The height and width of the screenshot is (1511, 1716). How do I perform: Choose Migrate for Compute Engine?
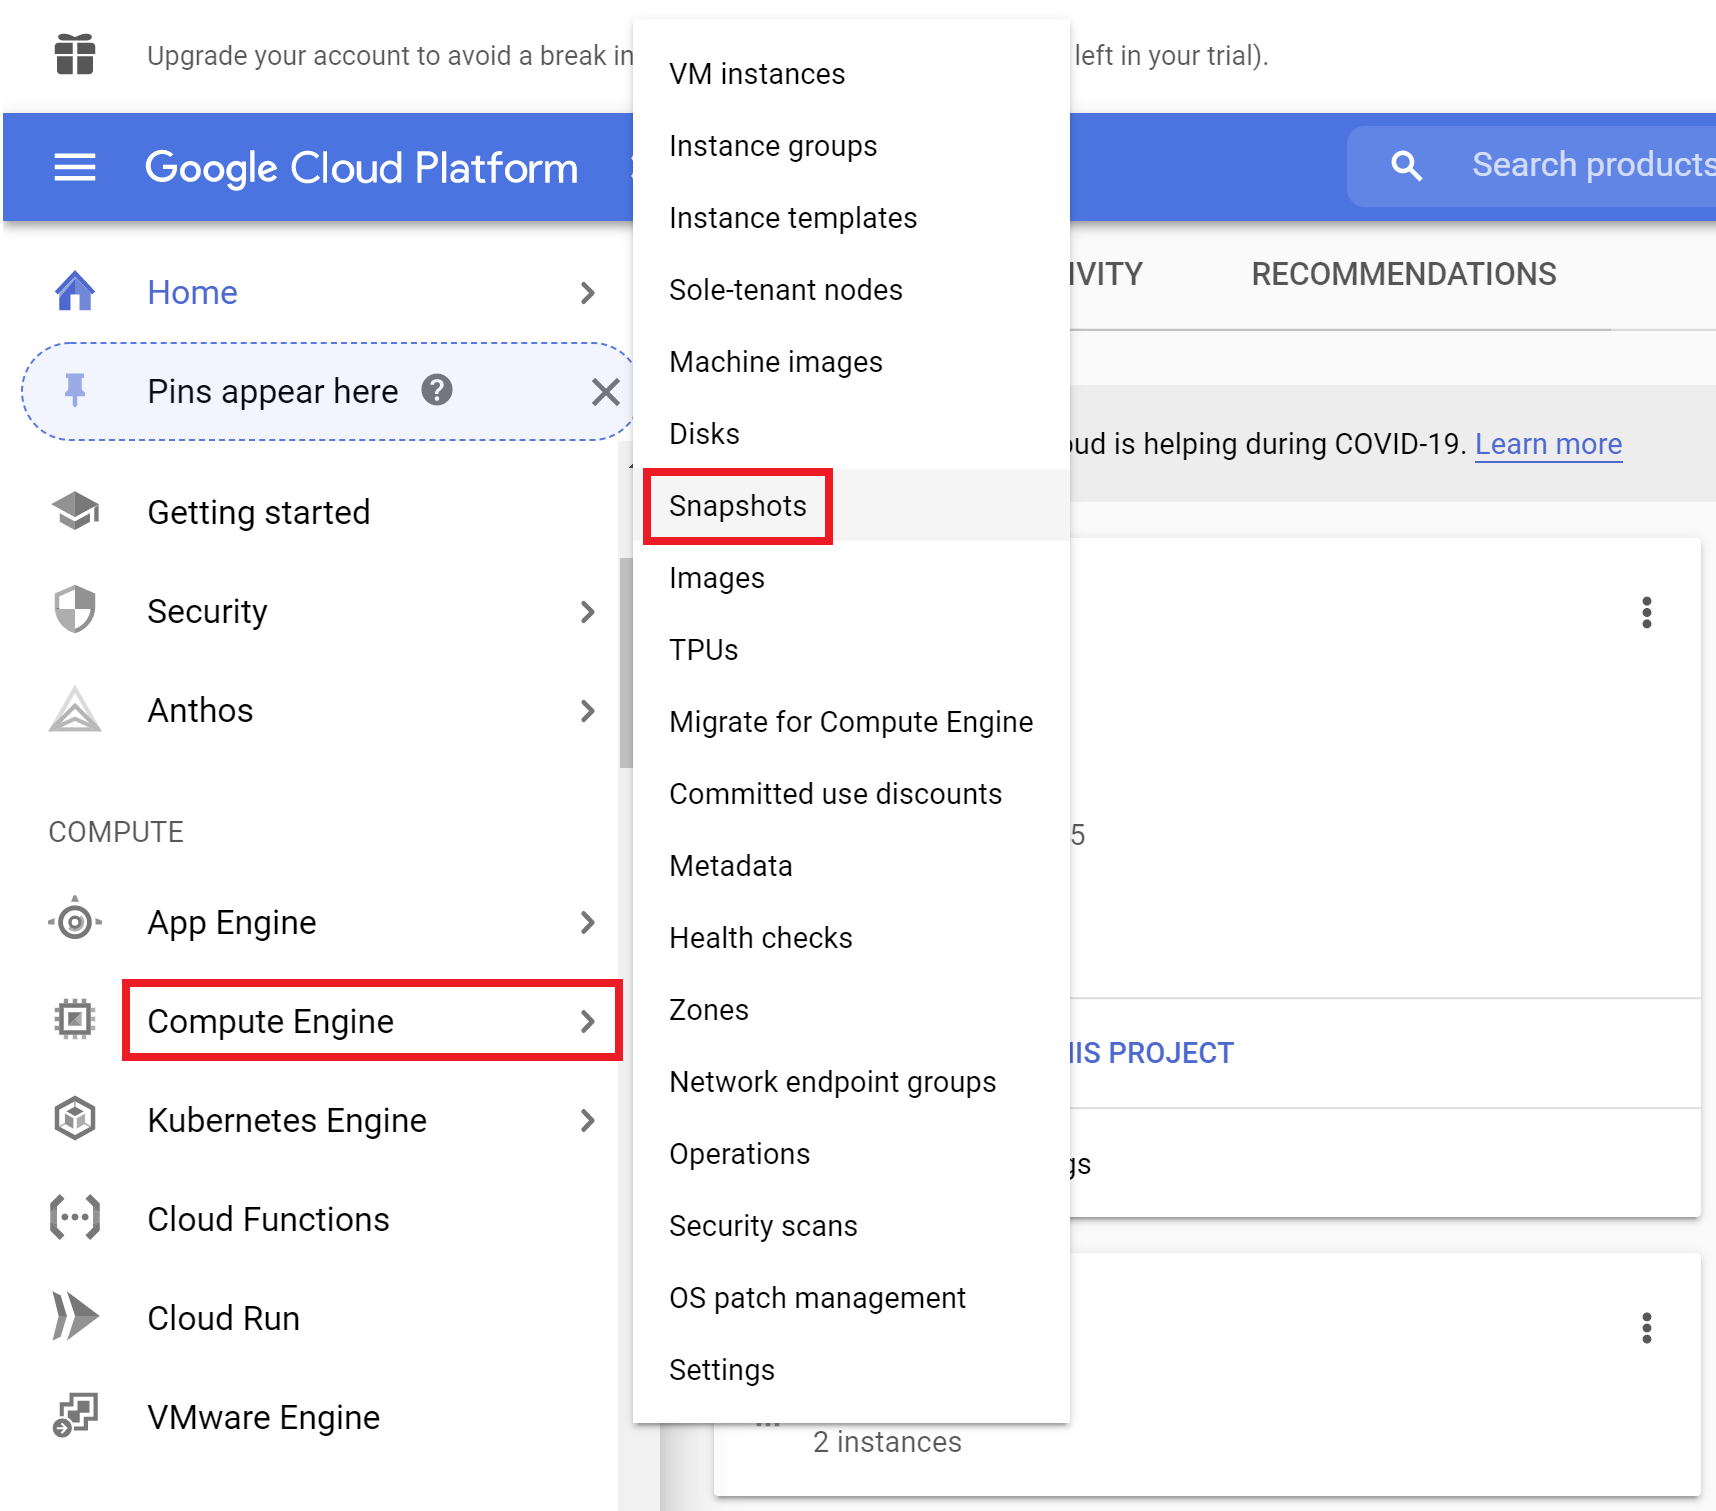(851, 722)
